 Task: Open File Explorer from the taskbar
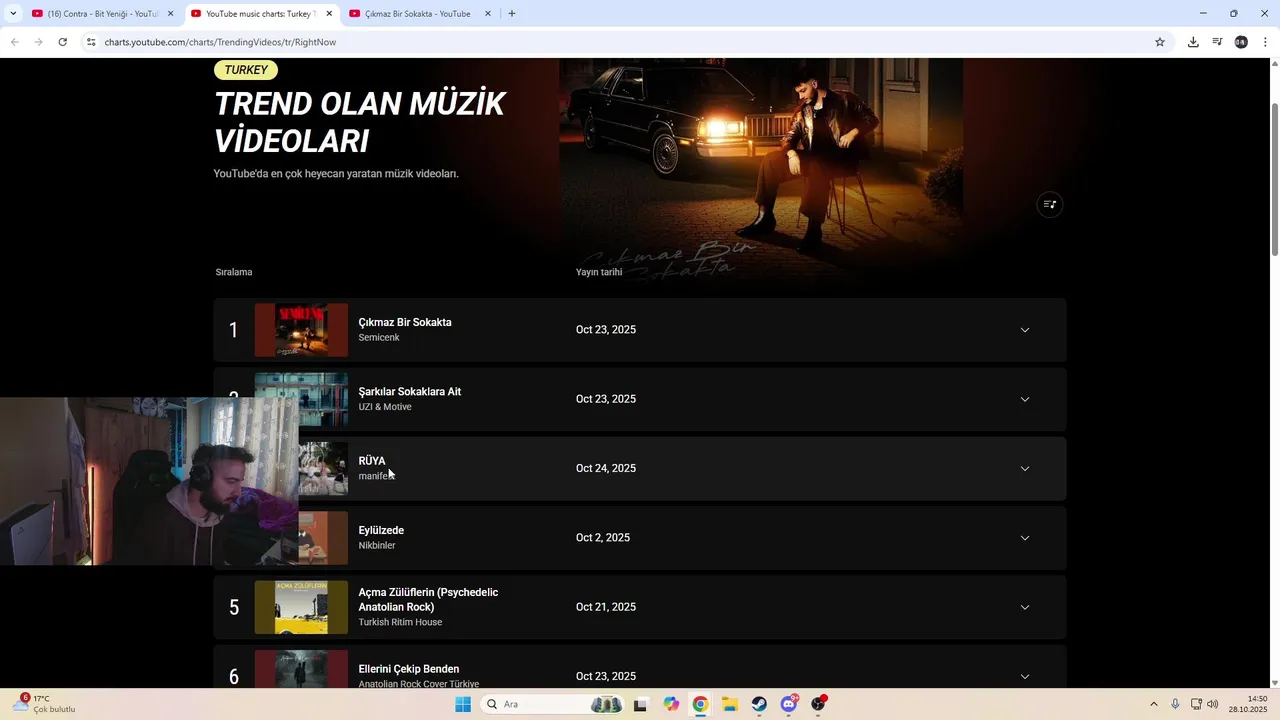pos(730,704)
